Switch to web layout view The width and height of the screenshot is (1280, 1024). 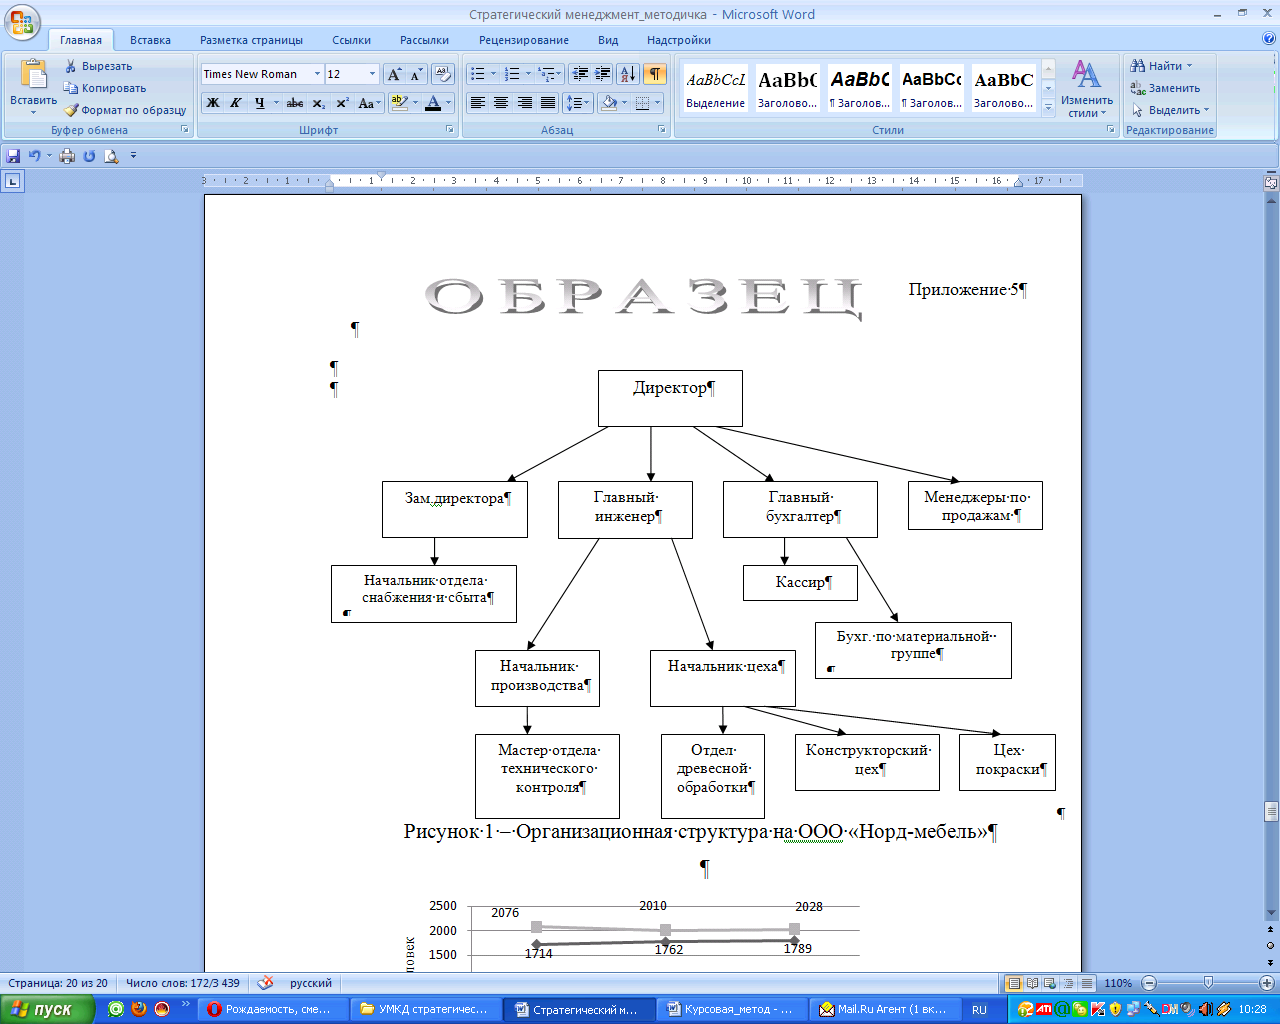[x=1051, y=983]
